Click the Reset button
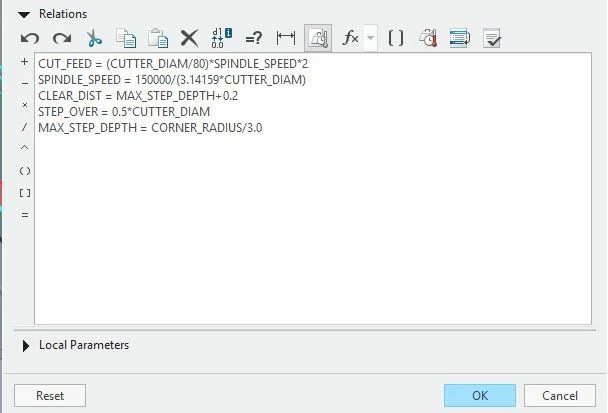Viewport: 608px width, 413px height. click(50, 396)
